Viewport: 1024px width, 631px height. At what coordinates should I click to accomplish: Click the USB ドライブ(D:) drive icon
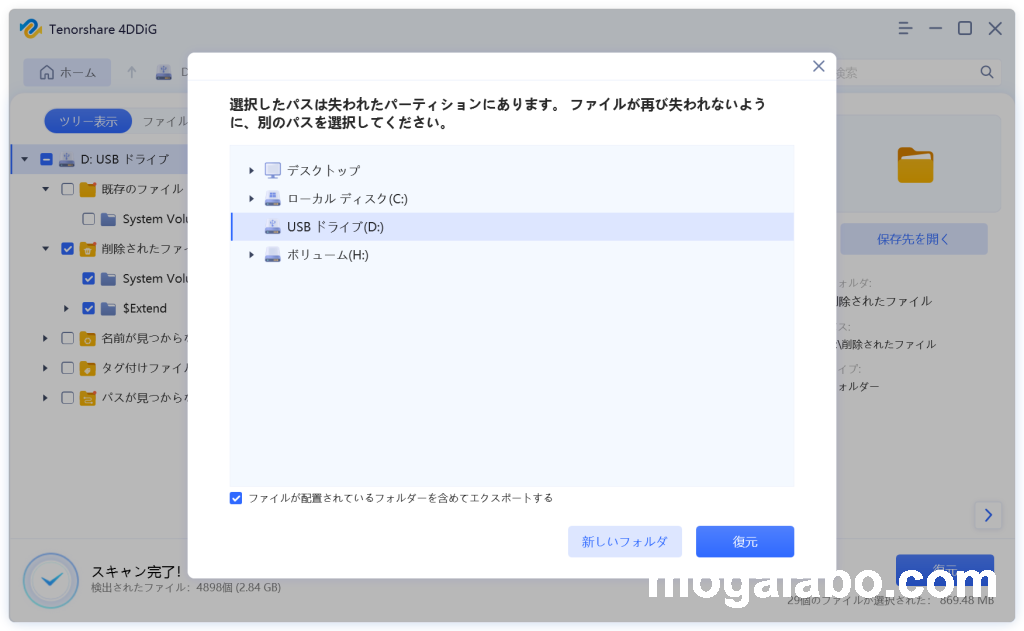[x=272, y=227]
